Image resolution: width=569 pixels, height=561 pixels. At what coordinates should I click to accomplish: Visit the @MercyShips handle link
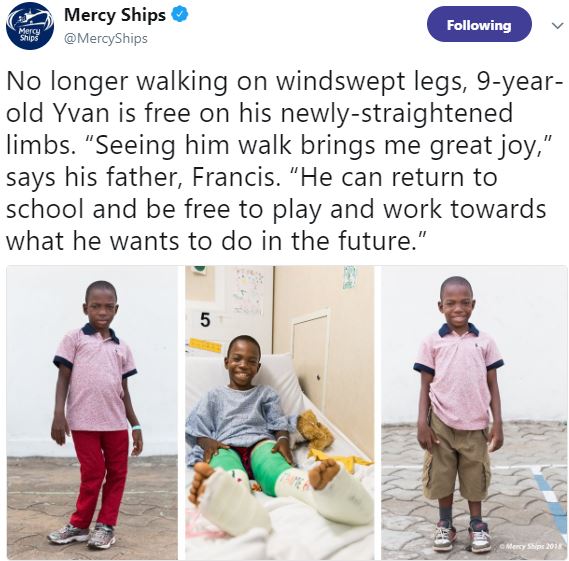pyautogui.click(x=106, y=38)
